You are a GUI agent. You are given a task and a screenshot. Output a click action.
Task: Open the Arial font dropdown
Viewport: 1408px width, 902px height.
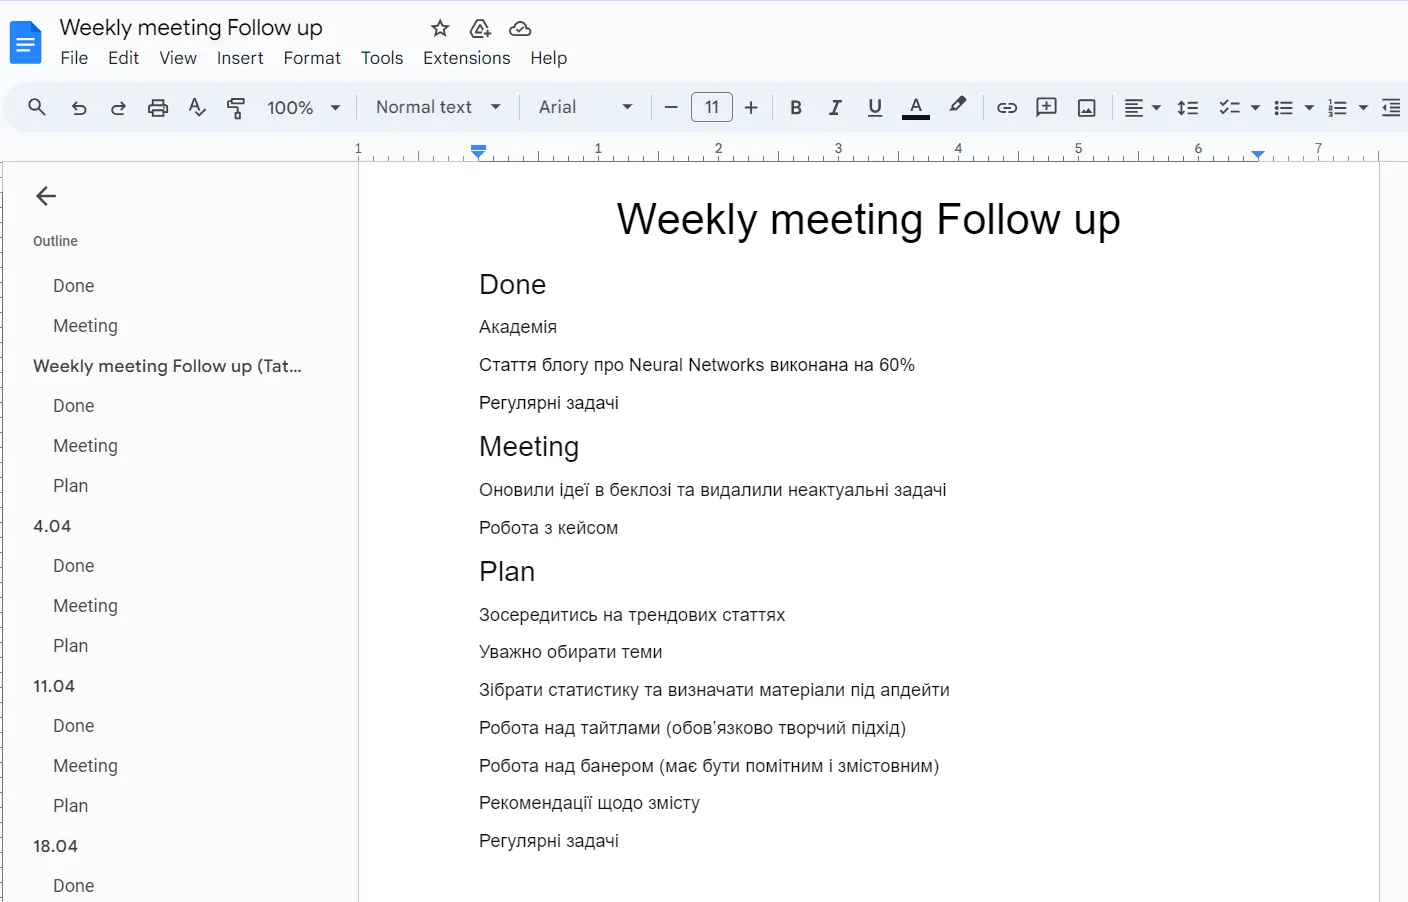[586, 107]
